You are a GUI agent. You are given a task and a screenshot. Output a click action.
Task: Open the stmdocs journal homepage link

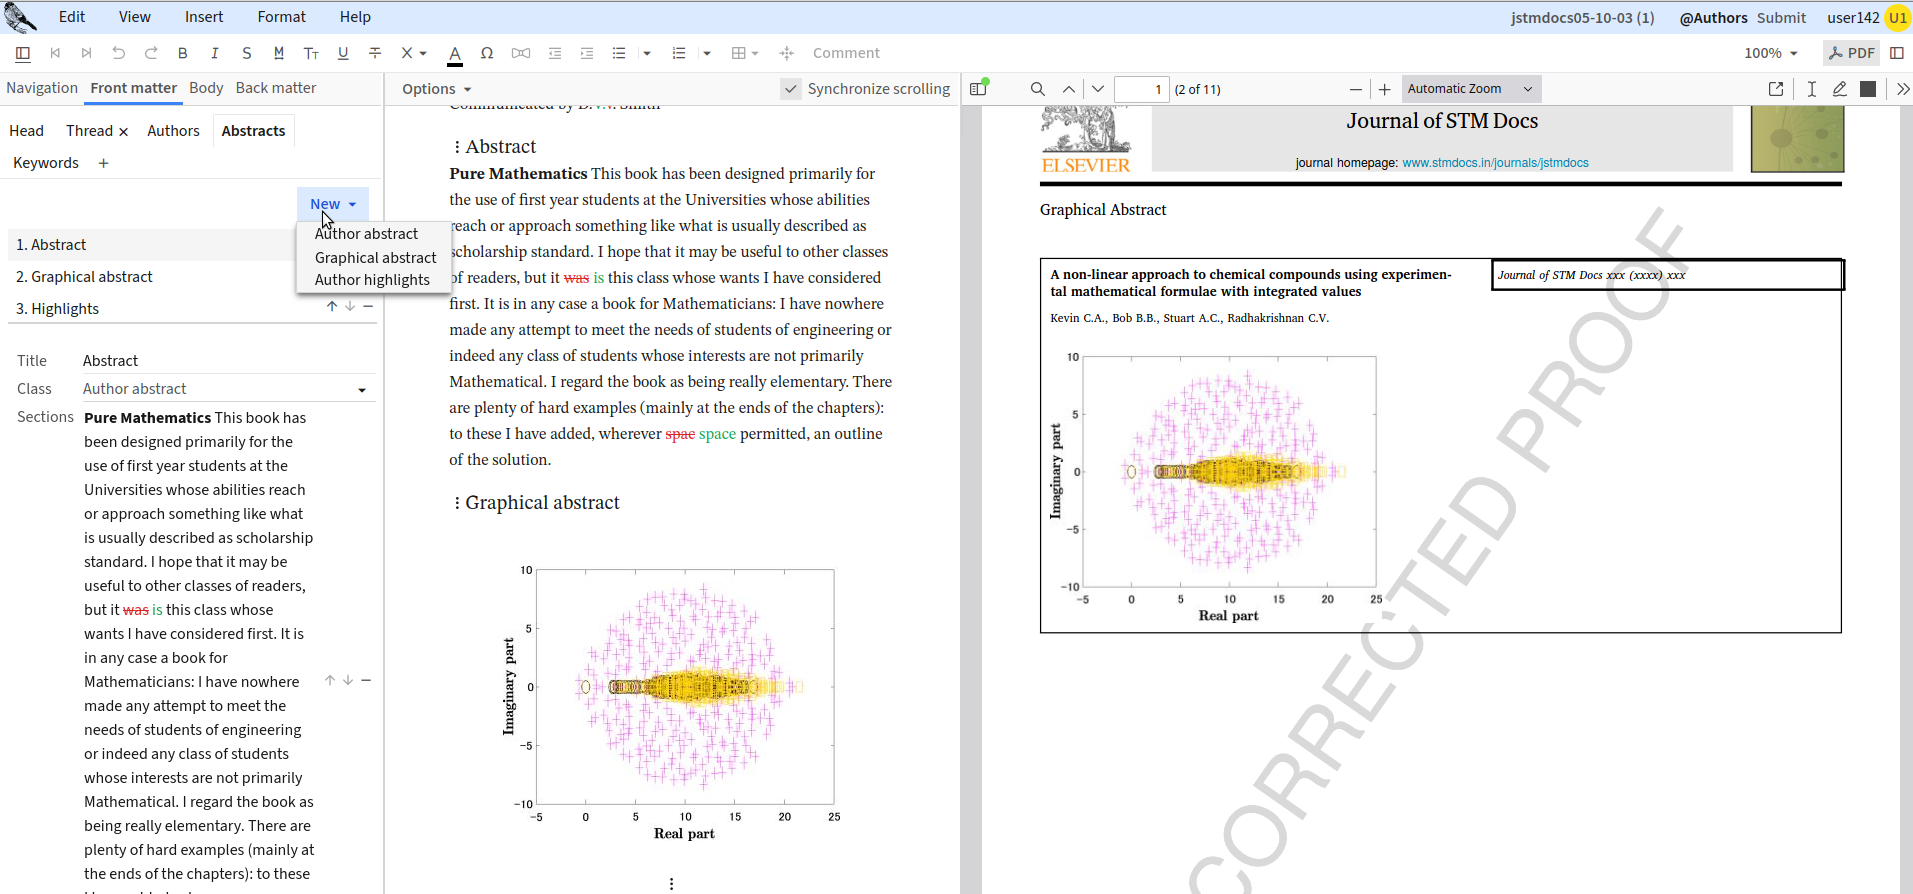pos(1495,163)
